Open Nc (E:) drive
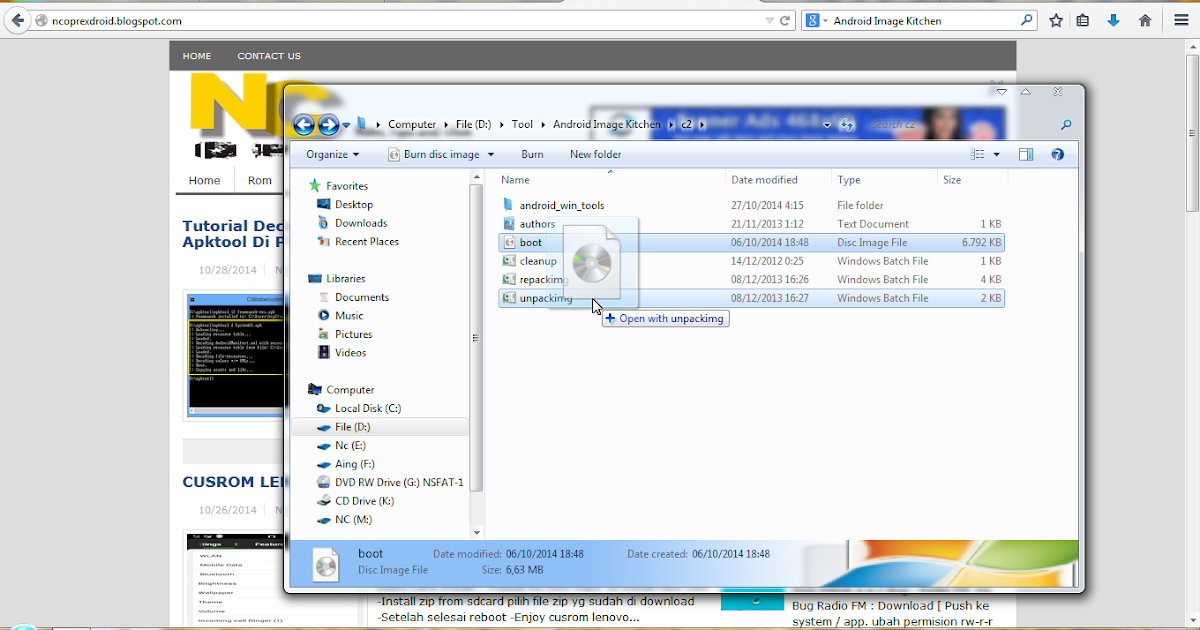 (x=350, y=446)
